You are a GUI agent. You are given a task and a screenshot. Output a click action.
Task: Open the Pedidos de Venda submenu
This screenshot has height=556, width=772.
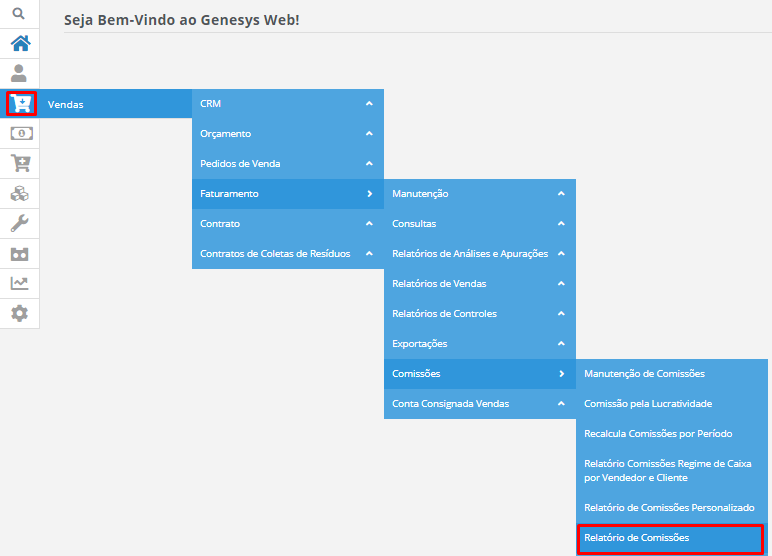coord(288,164)
